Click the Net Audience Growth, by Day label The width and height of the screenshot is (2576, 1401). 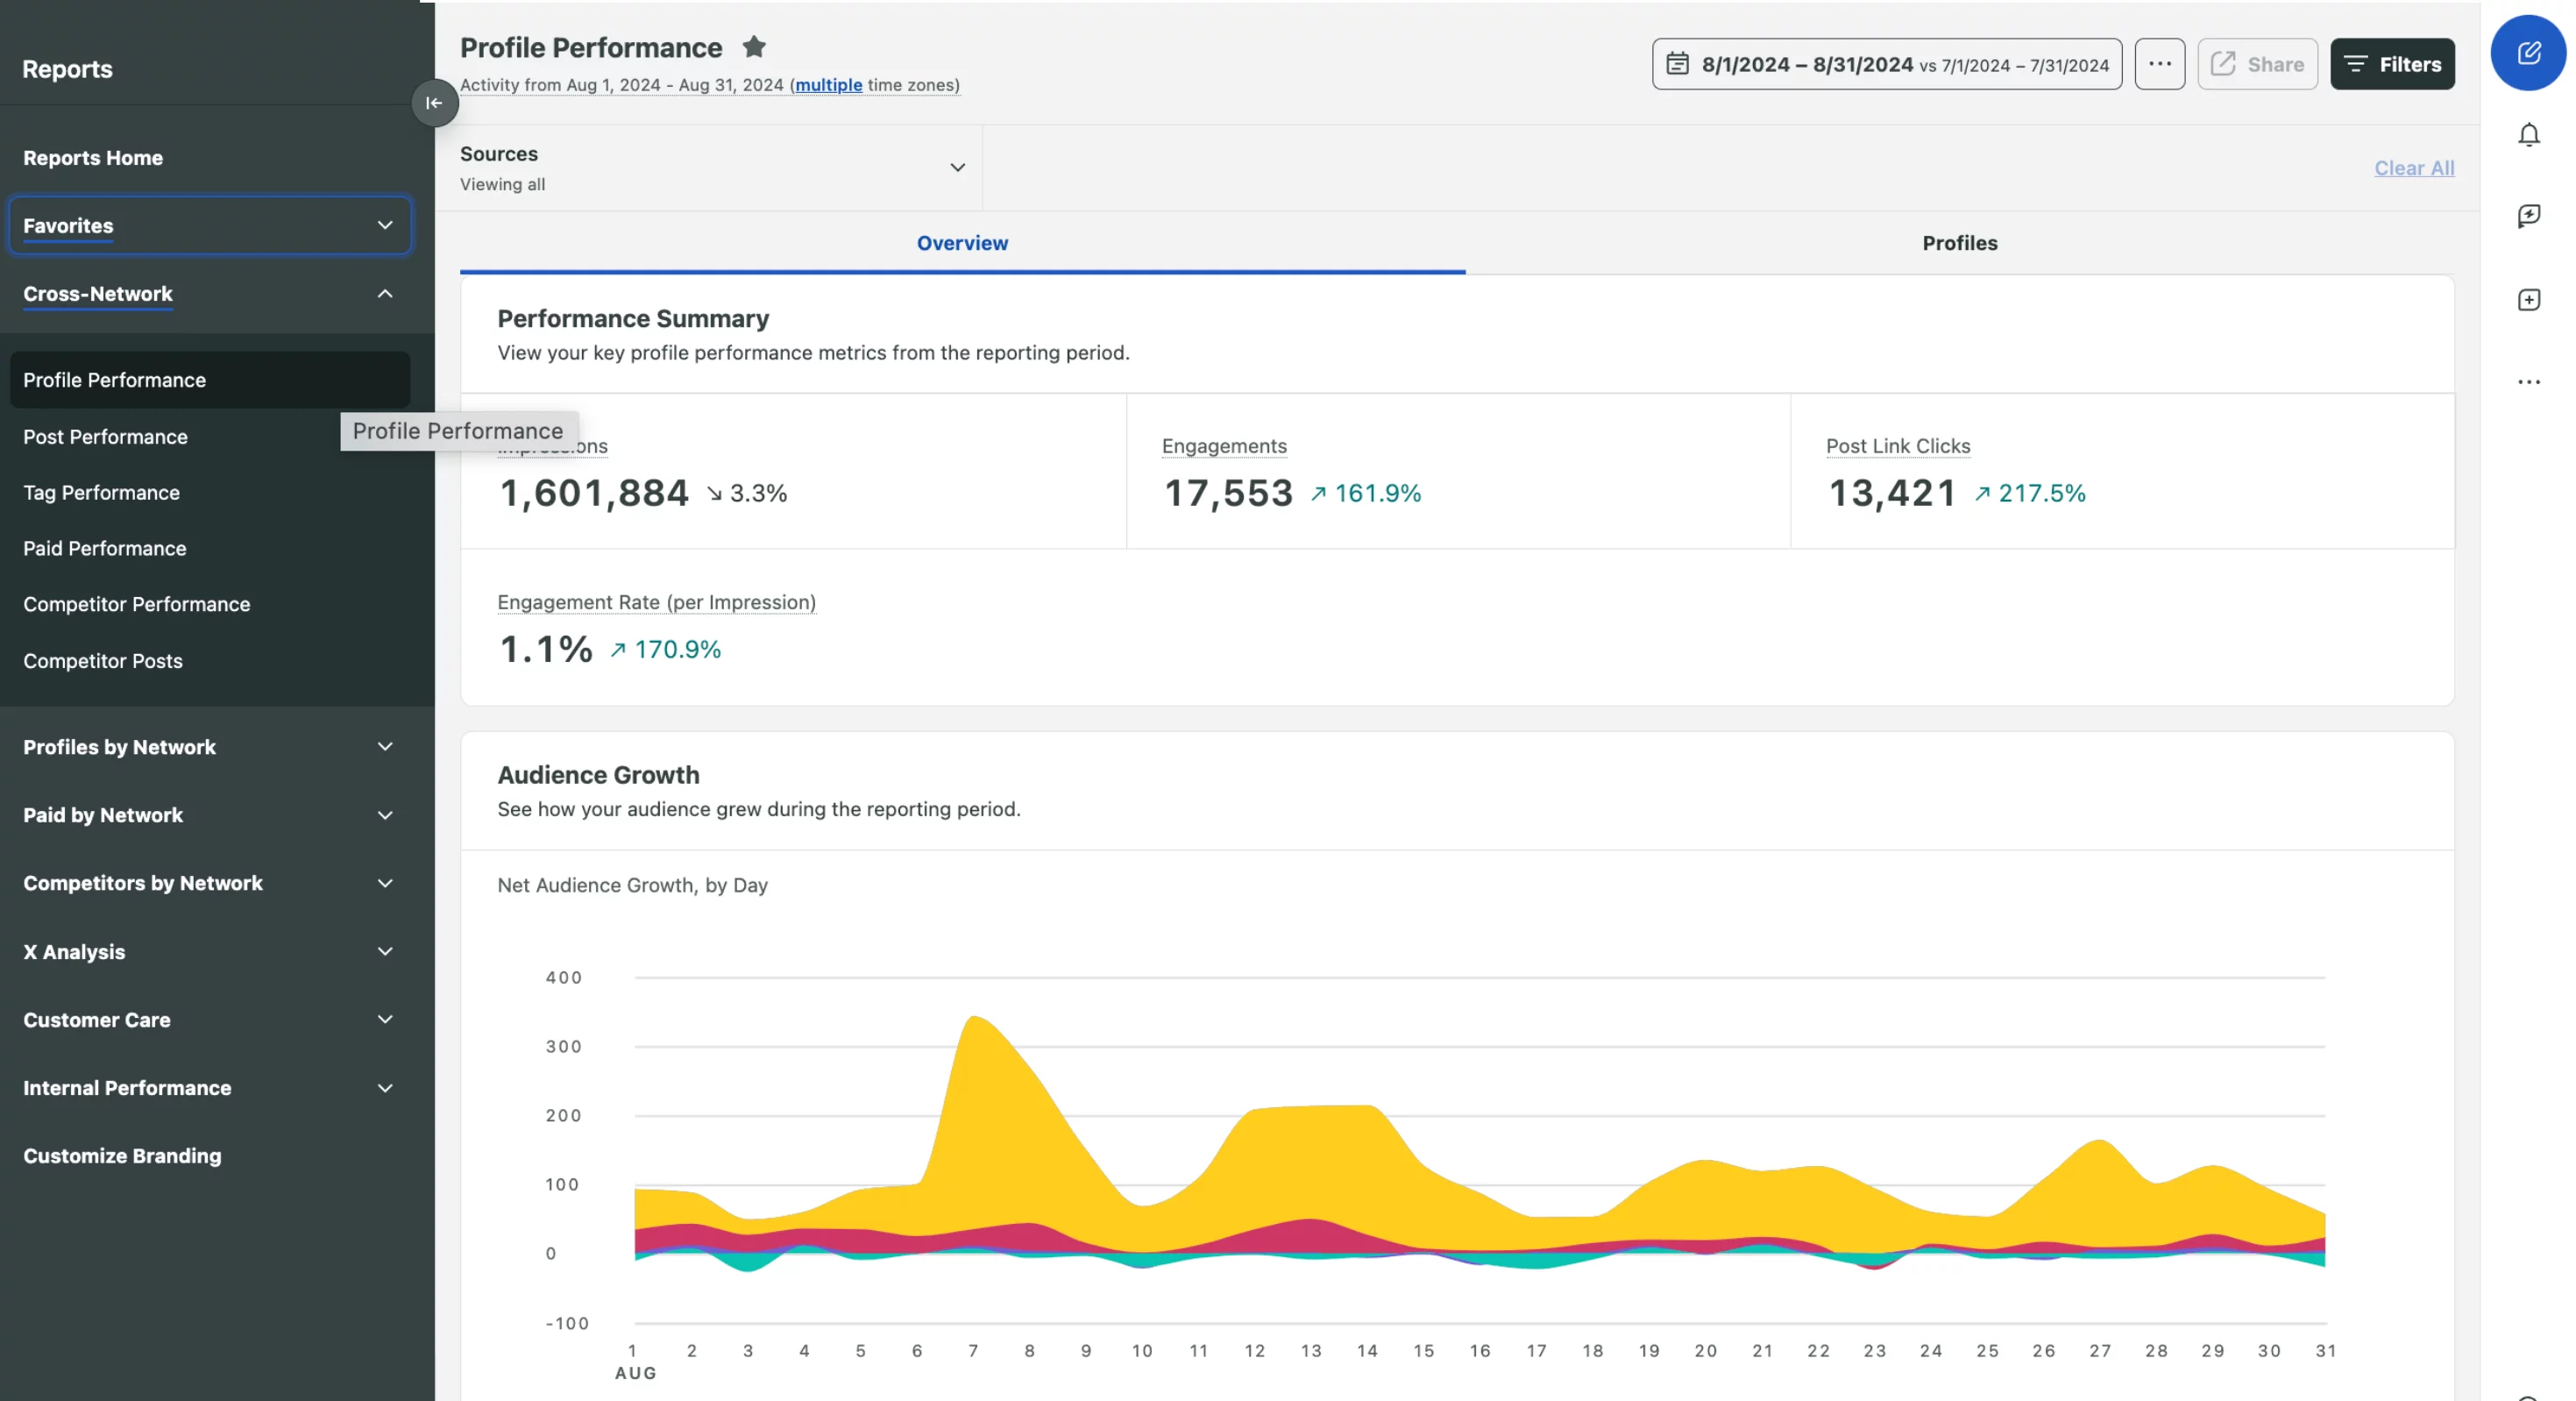(x=632, y=885)
